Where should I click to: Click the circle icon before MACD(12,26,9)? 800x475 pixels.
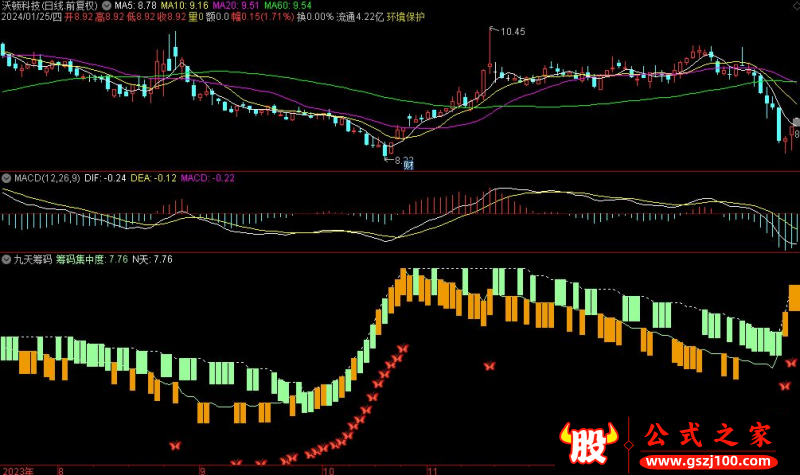click(7, 178)
